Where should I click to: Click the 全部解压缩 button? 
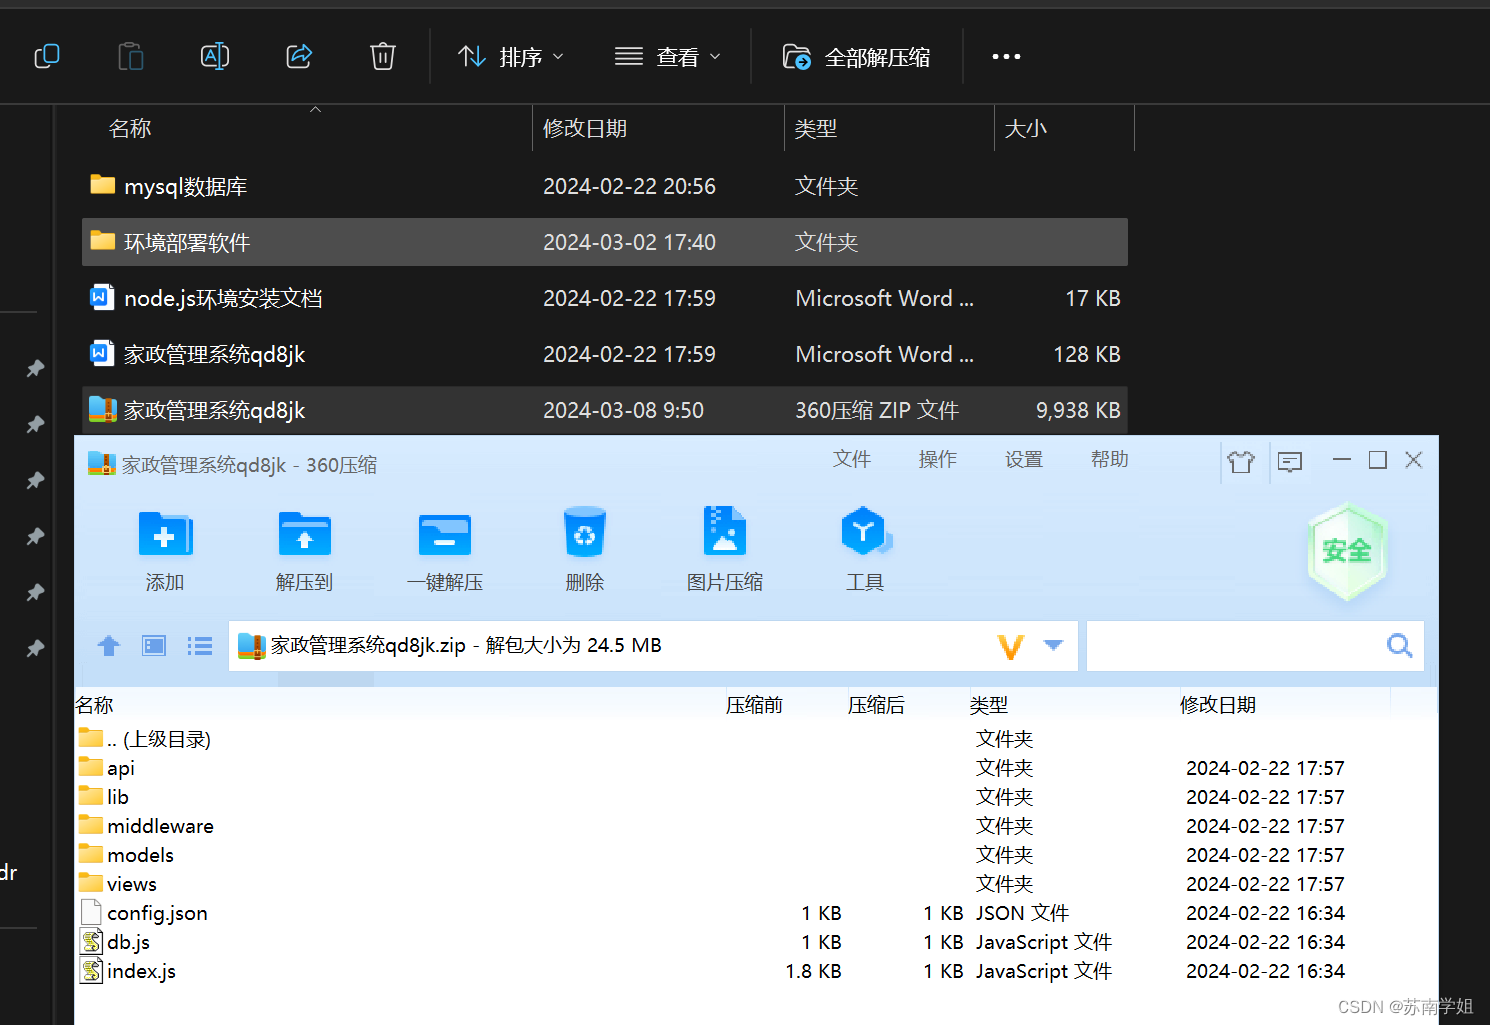coord(857,56)
